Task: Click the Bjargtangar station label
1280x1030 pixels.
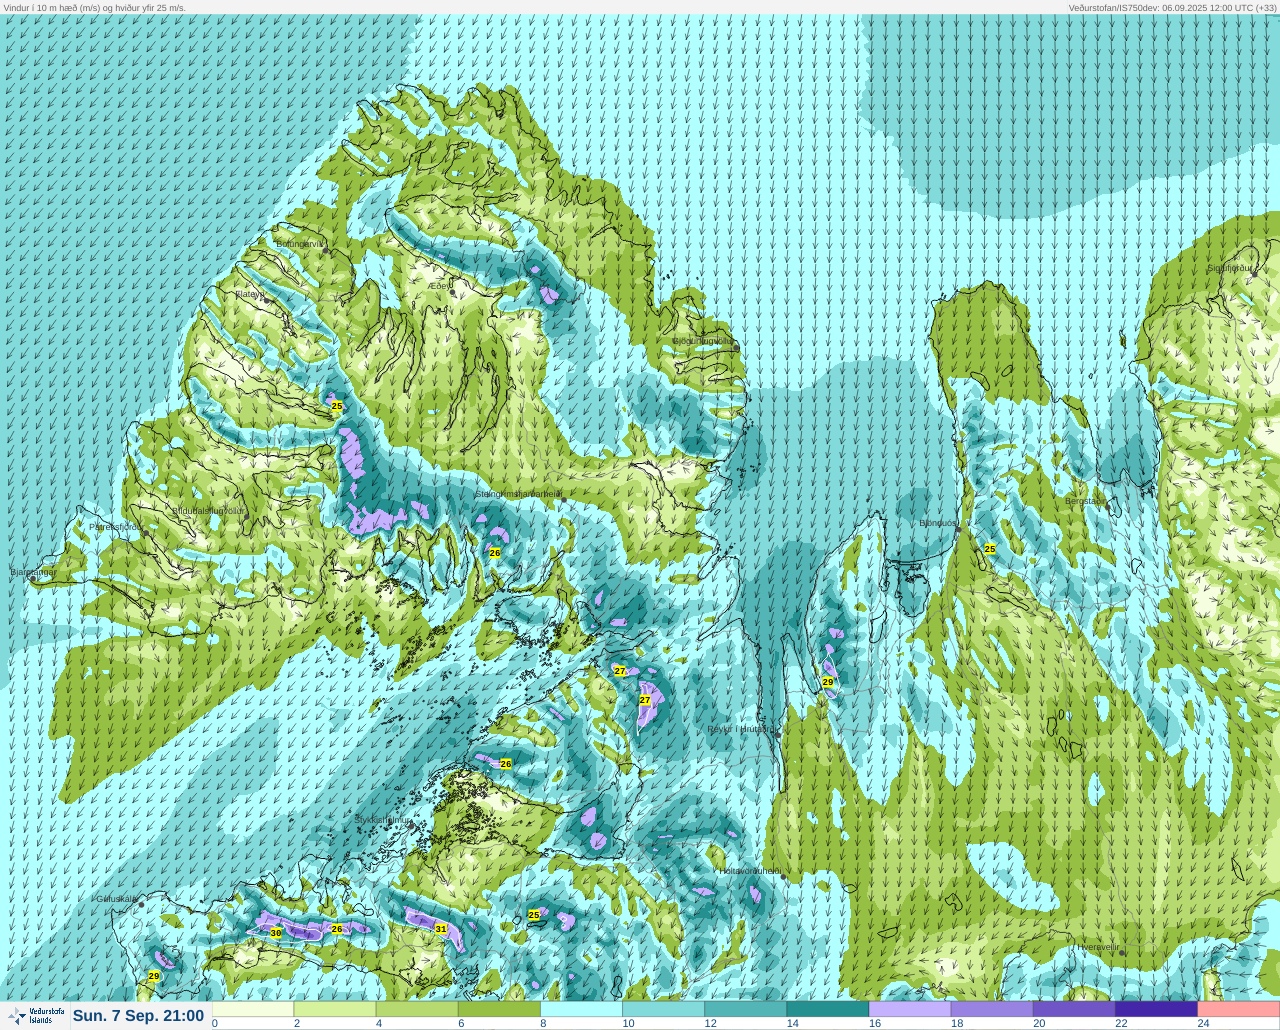Action: [x=32, y=572]
